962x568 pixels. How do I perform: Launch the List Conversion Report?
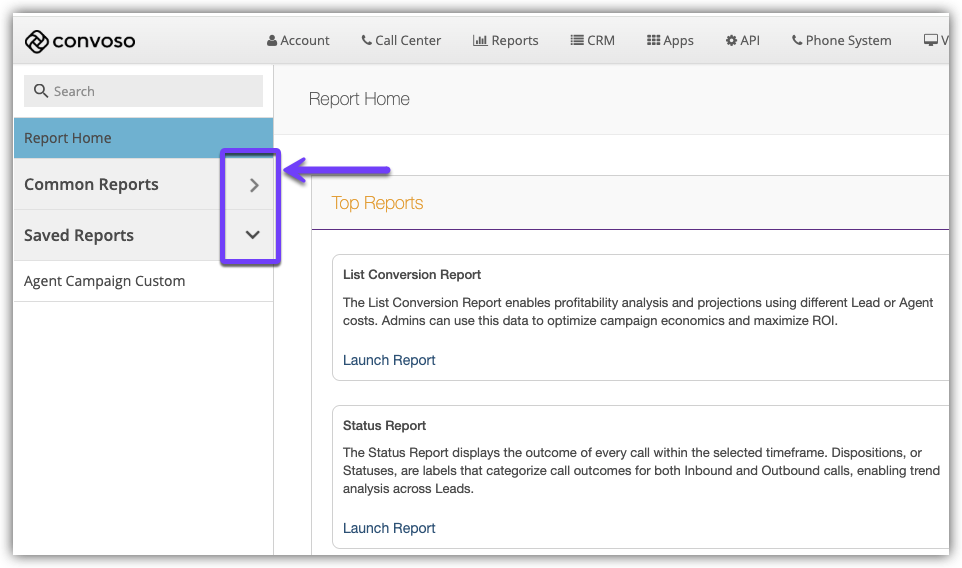click(389, 360)
